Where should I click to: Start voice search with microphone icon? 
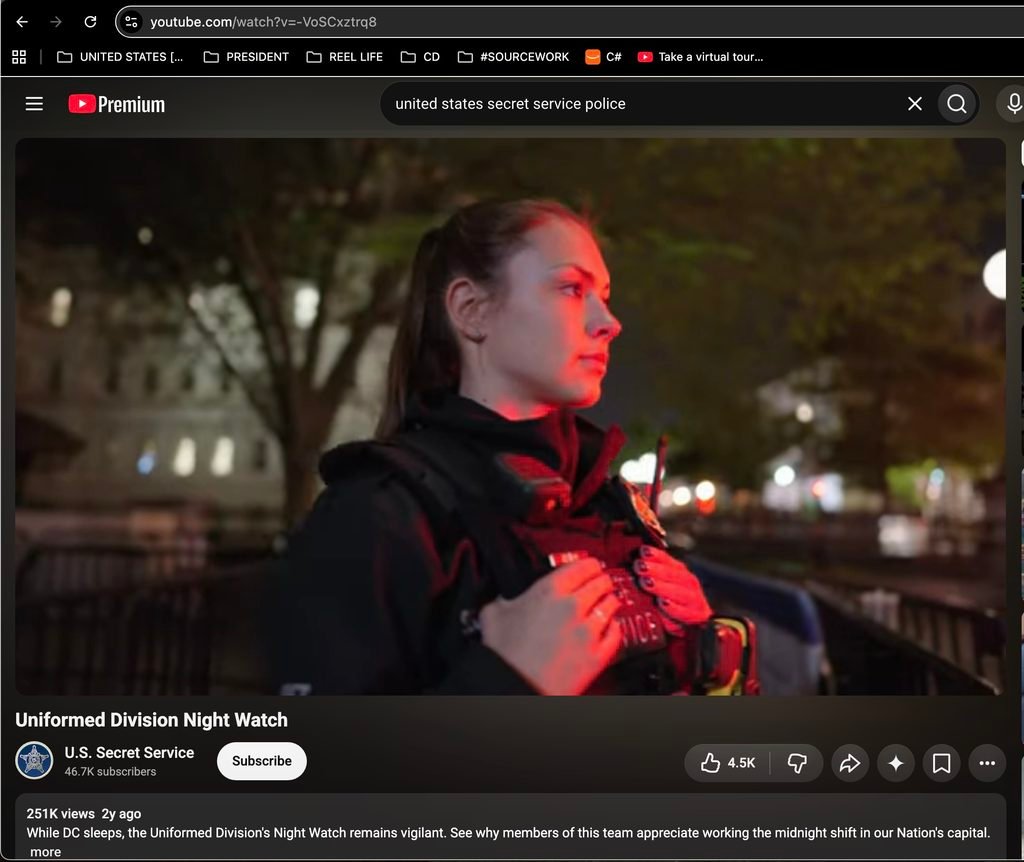1013,104
